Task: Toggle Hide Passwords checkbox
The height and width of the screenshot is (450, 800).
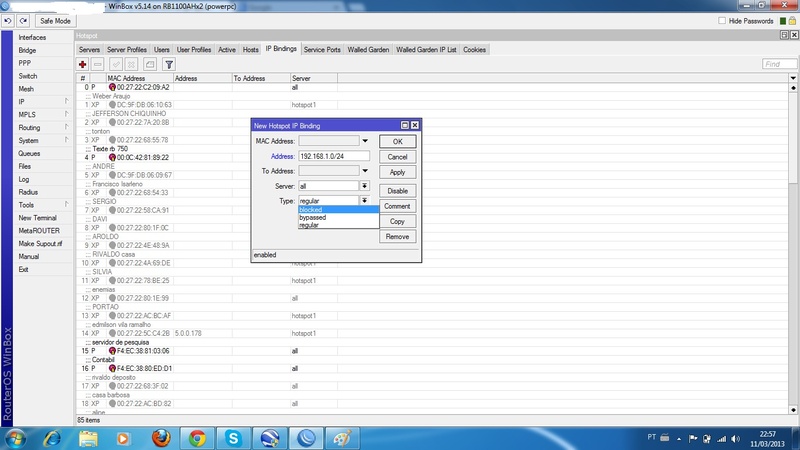Action: pyautogui.click(x=722, y=21)
